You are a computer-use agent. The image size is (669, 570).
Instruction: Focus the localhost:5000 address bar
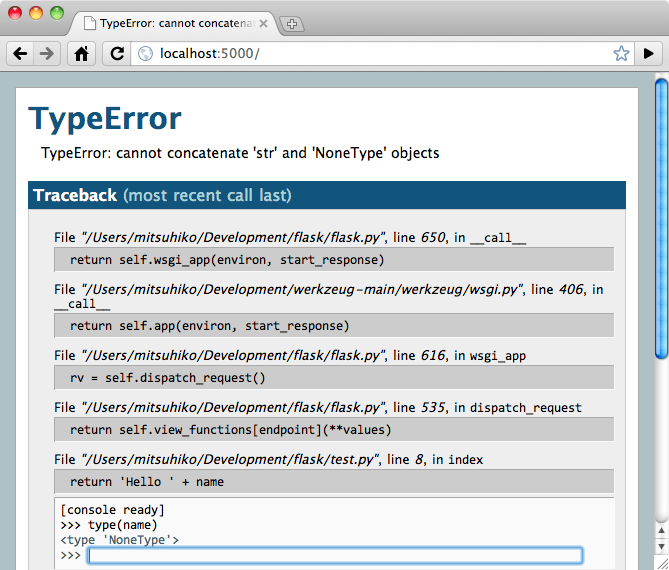tap(380, 54)
